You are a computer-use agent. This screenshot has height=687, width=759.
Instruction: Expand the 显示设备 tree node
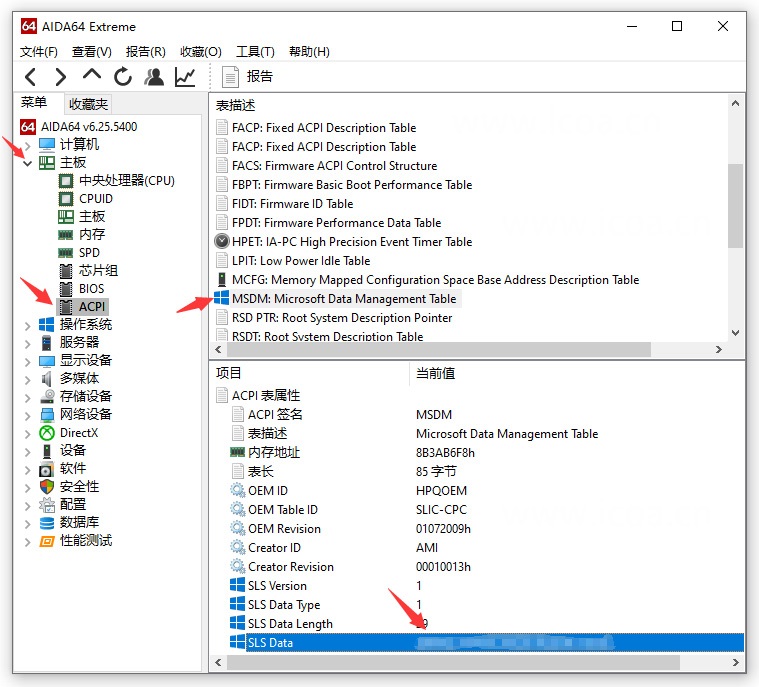pyautogui.click(x=28, y=361)
